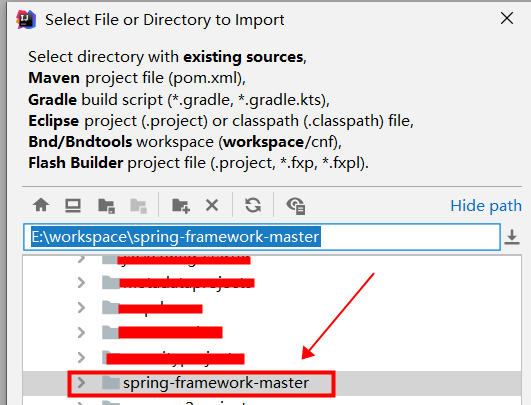Refresh the file tree

tap(253, 205)
